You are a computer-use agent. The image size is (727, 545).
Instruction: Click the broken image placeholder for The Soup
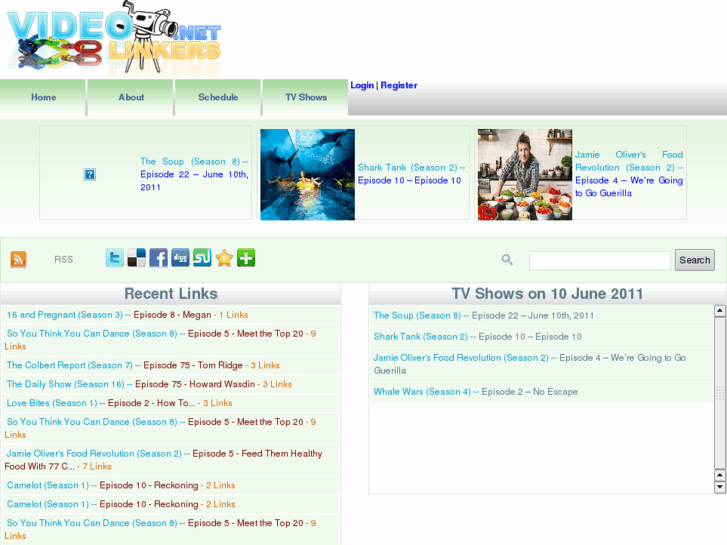[x=90, y=174]
